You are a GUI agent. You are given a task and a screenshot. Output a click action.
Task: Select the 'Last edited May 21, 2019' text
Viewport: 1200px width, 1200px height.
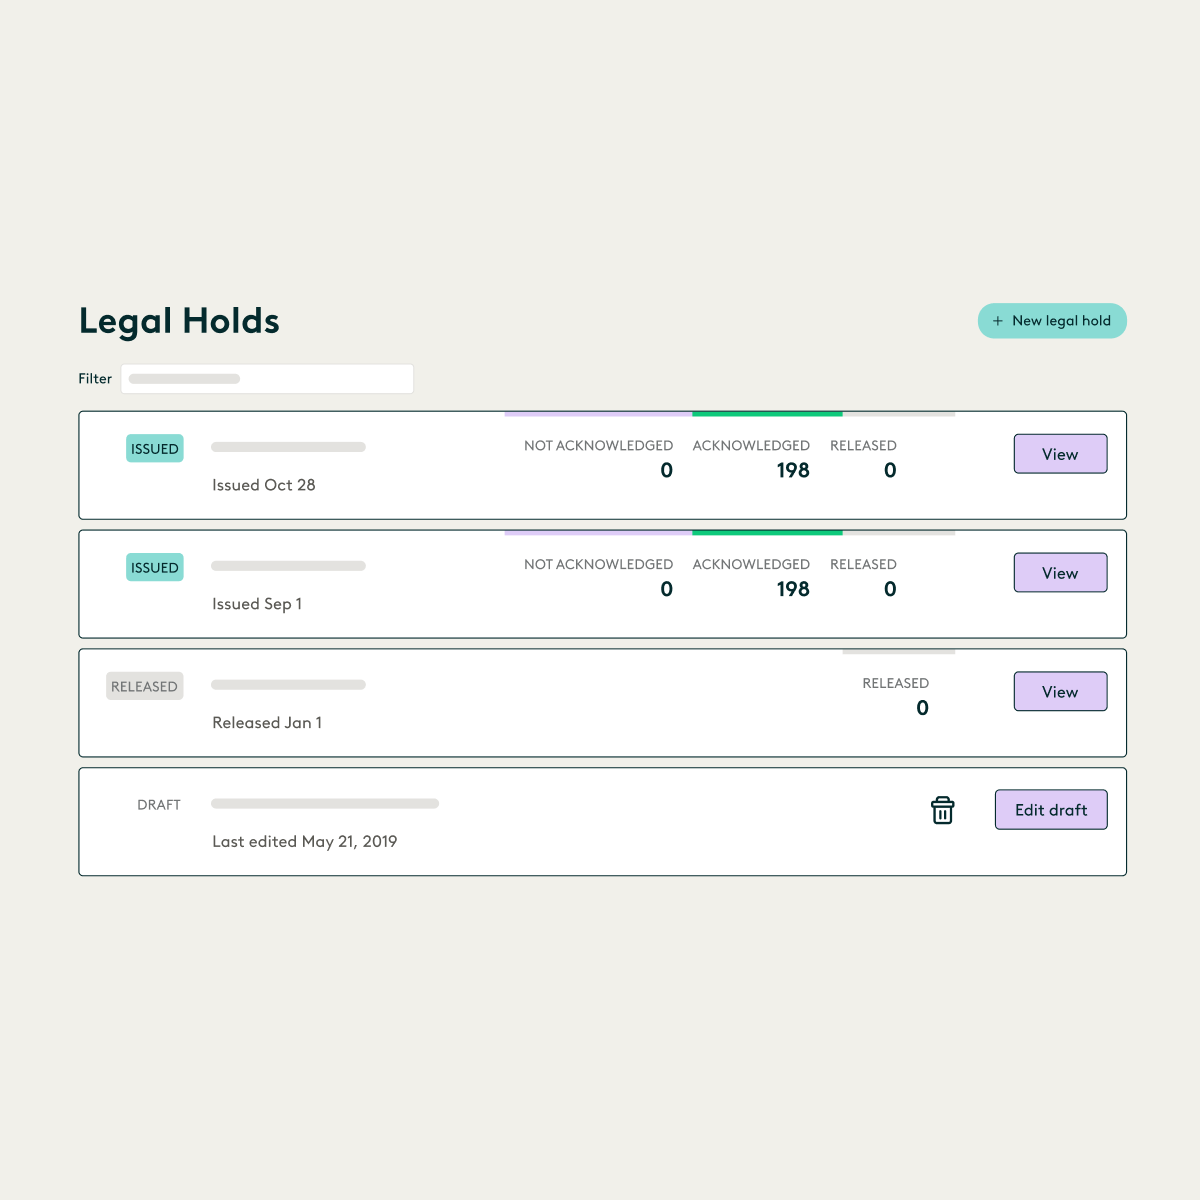pos(304,841)
